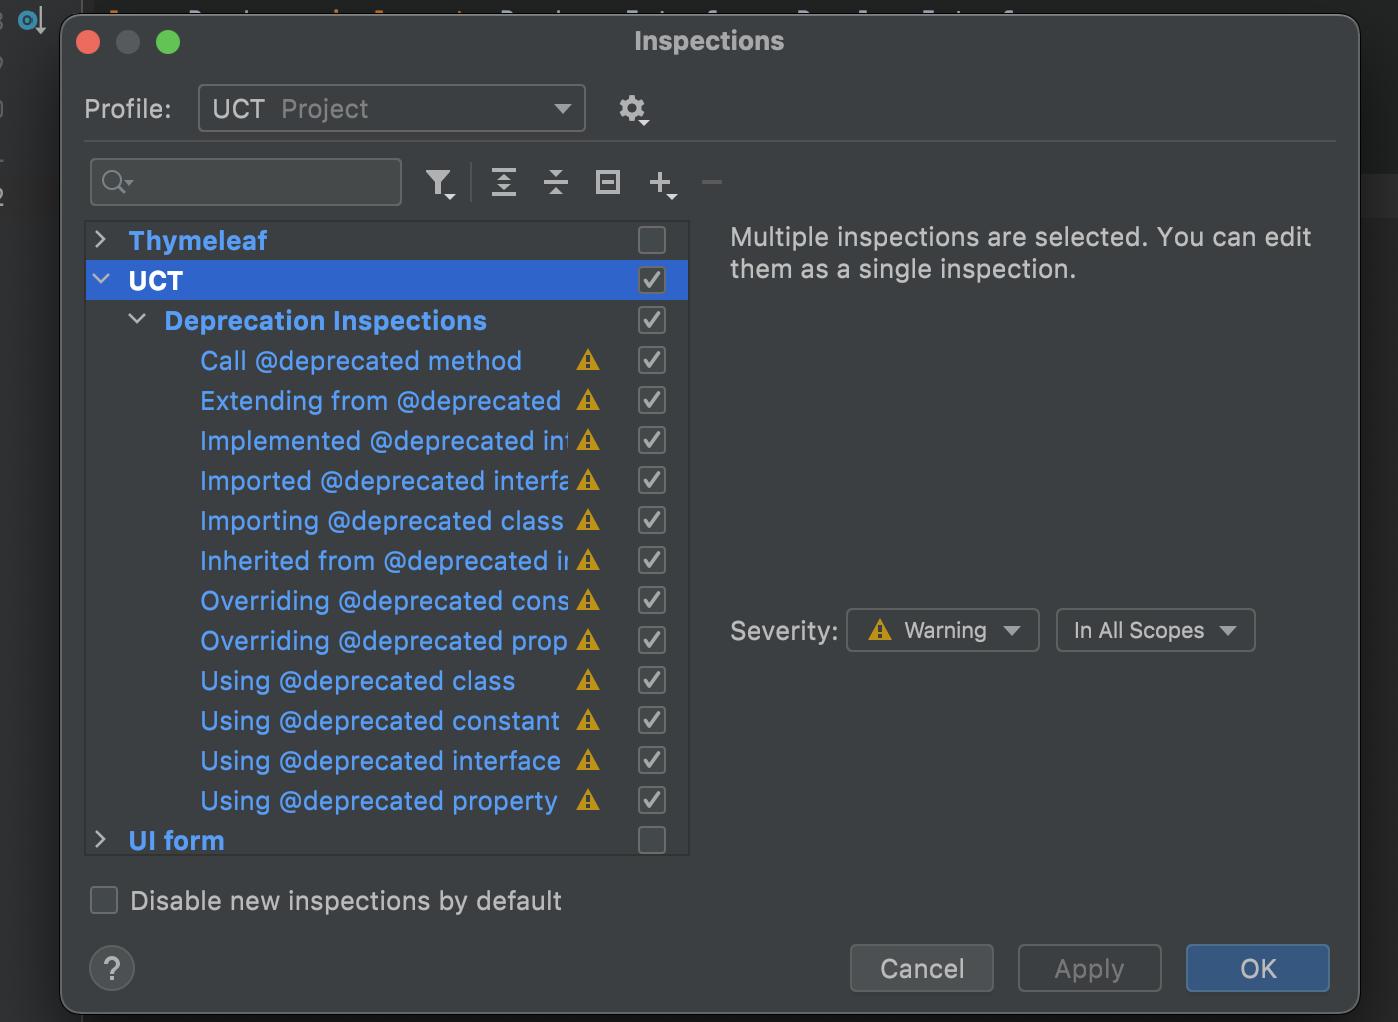
Task: Select Call @deprecated method inspection
Action: [361, 361]
